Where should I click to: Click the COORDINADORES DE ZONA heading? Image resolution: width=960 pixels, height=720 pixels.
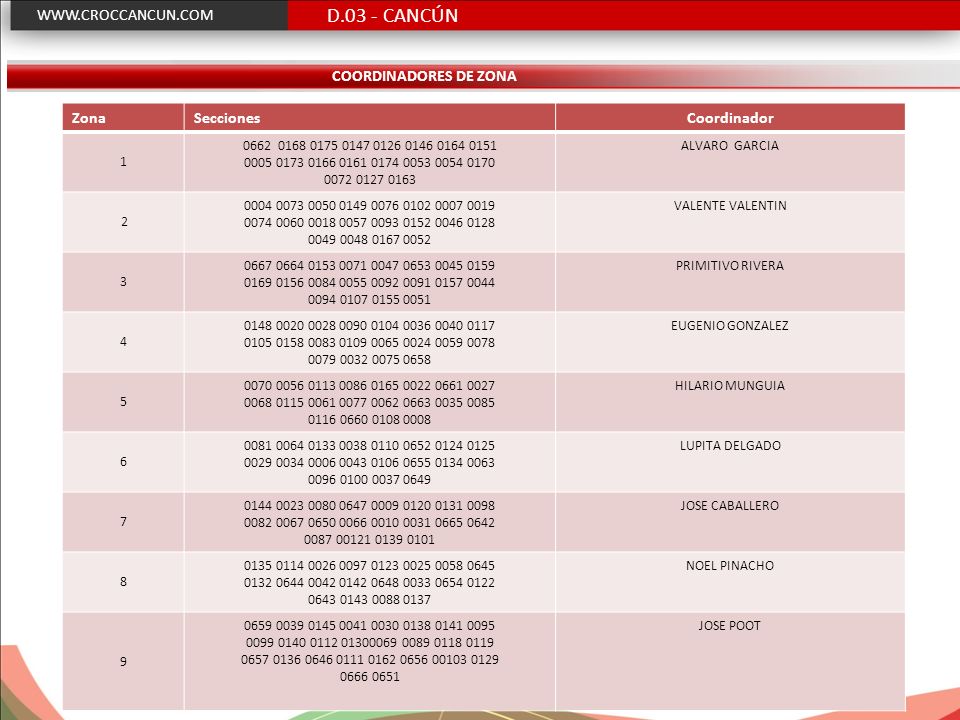tap(424, 76)
